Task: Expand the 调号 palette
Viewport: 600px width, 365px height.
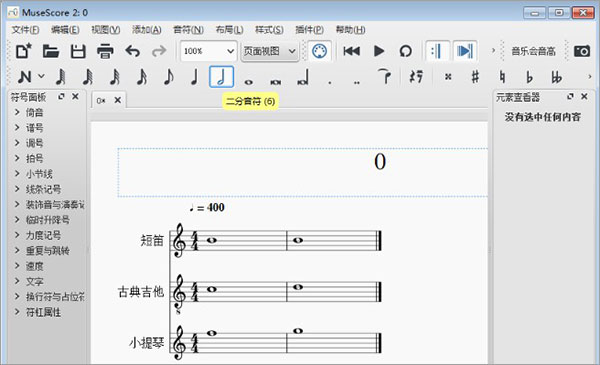Action: (x=17, y=142)
